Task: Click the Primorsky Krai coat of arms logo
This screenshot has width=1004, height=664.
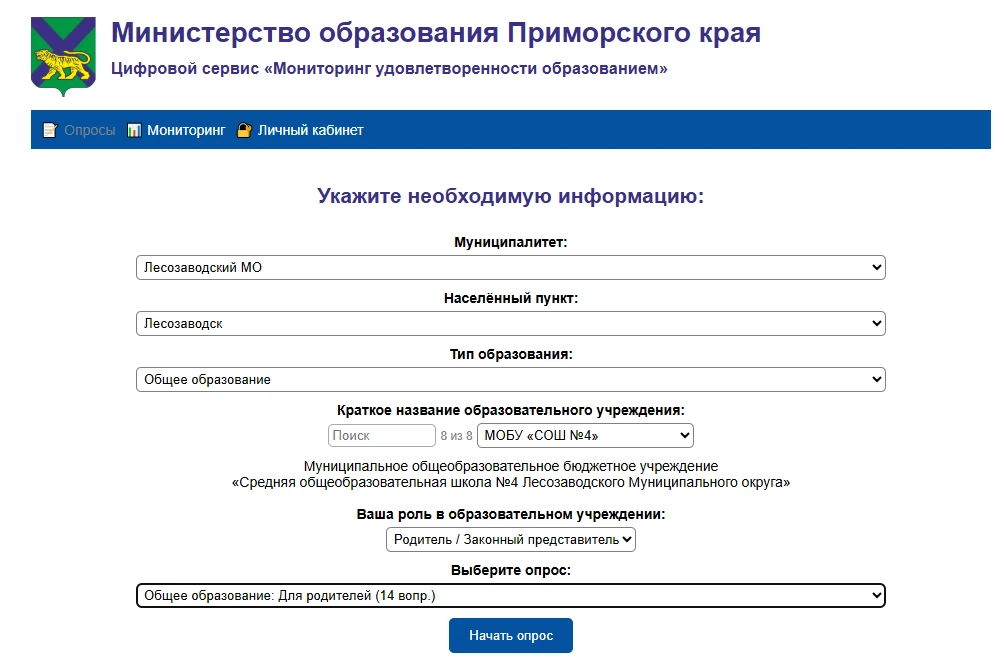Action: pyautogui.click(x=63, y=56)
